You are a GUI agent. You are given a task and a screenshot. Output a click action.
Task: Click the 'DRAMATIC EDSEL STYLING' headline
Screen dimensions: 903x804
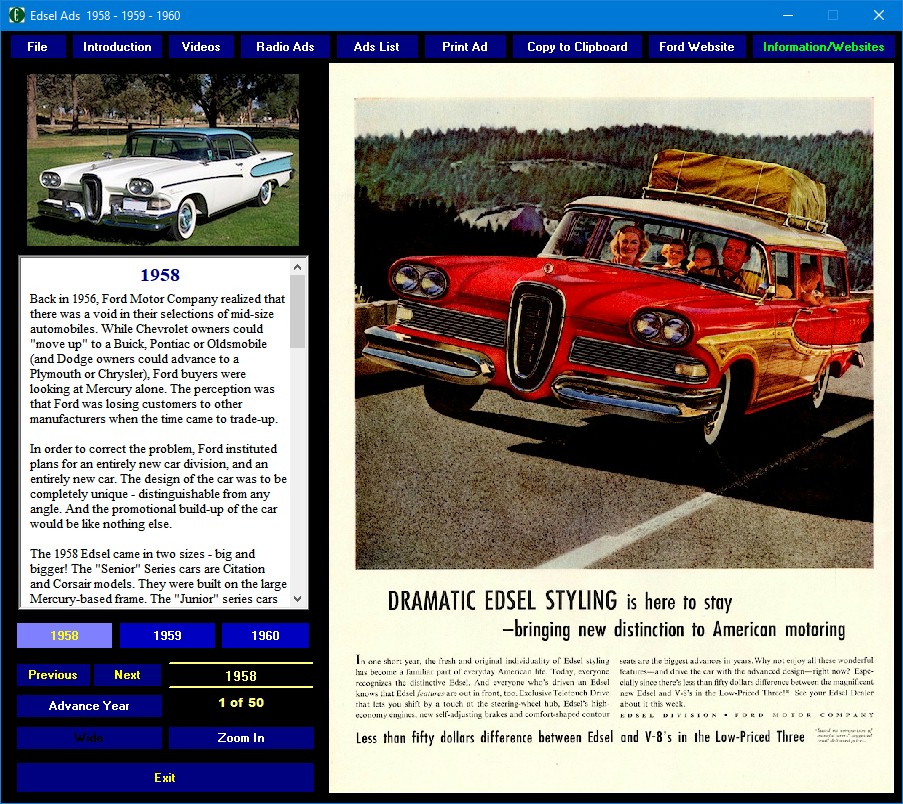click(x=502, y=601)
